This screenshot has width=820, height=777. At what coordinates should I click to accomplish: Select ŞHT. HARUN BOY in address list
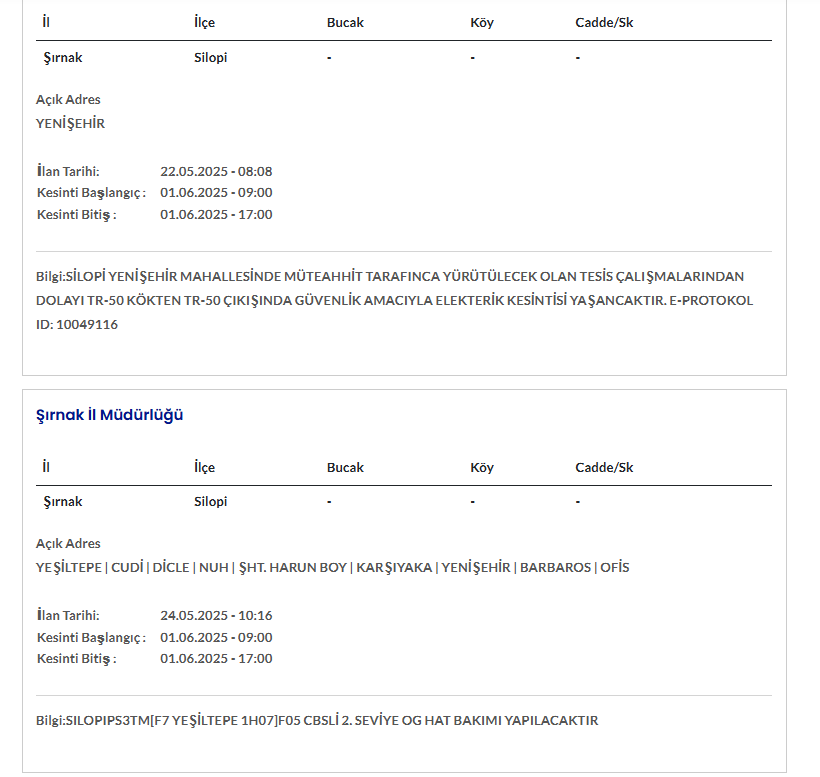(293, 568)
